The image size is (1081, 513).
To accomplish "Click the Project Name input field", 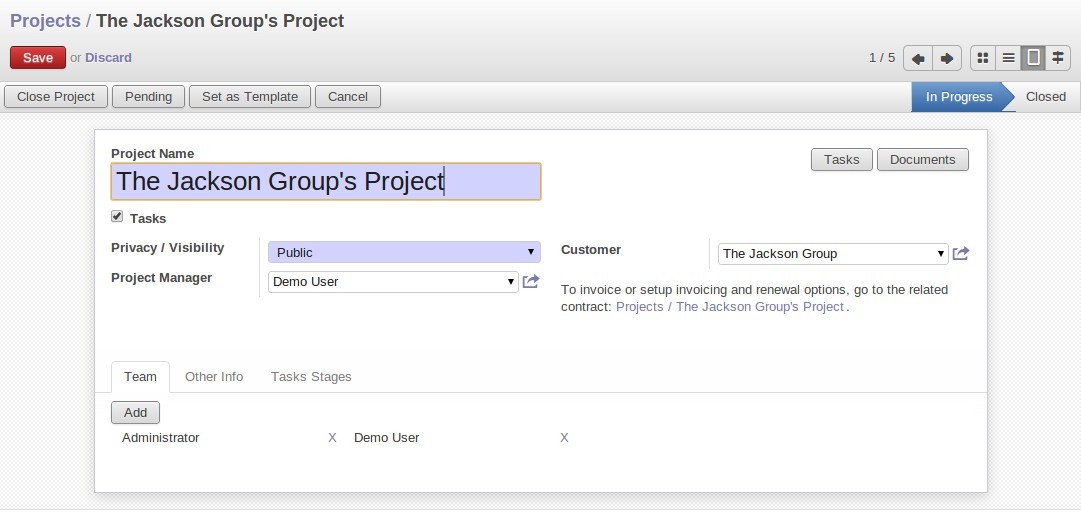I will click(x=326, y=181).
